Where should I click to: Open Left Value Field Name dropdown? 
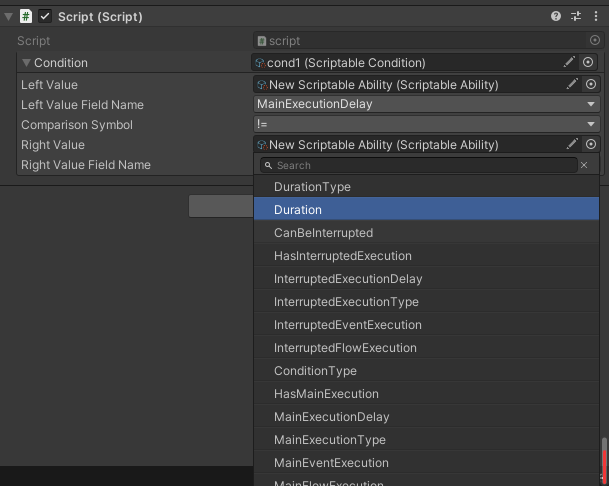[x=427, y=105]
